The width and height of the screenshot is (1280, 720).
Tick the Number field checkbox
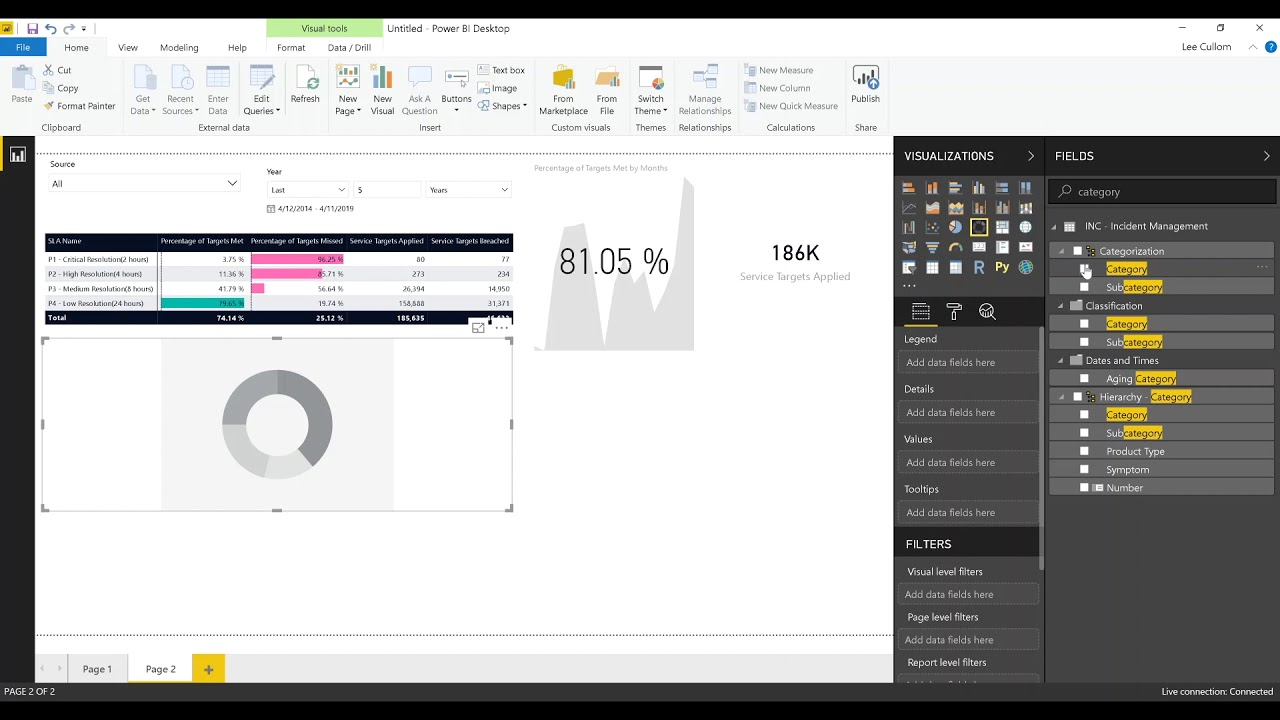coord(1084,488)
